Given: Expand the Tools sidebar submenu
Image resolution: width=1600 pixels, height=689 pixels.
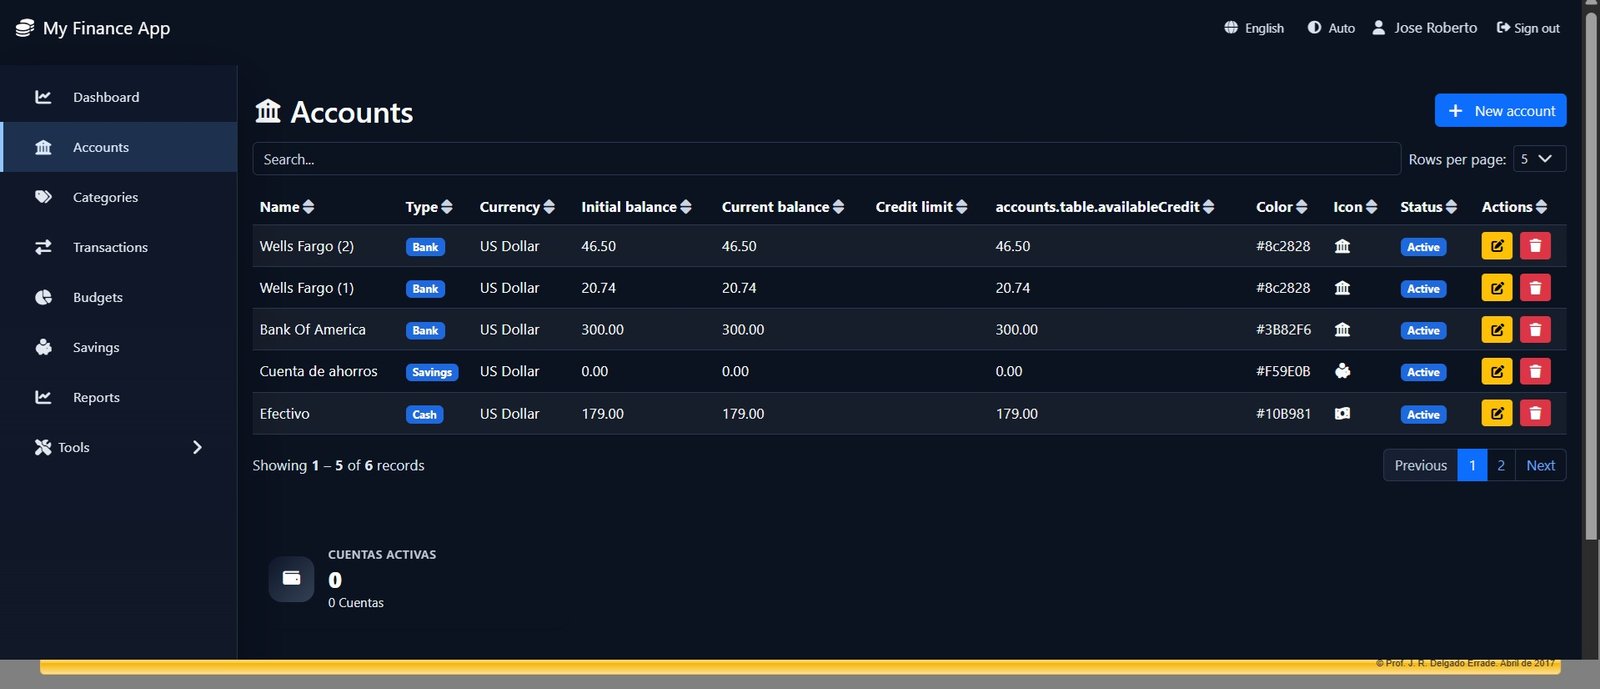Looking at the screenshot, I should [x=119, y=447].
